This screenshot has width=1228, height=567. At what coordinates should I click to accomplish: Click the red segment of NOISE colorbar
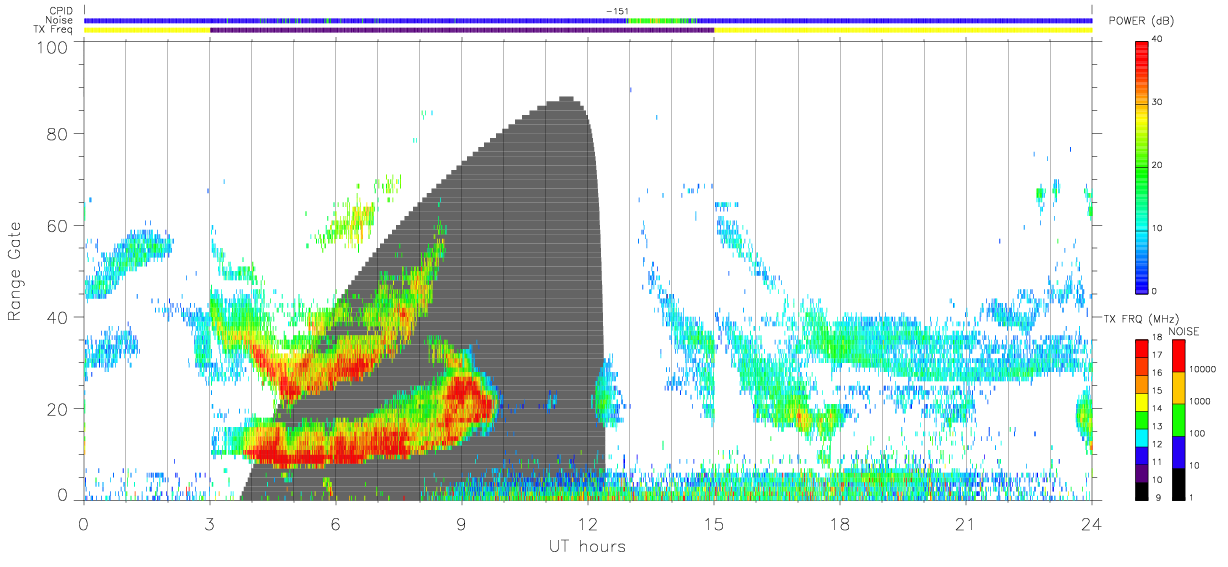tap(1178, 355)
